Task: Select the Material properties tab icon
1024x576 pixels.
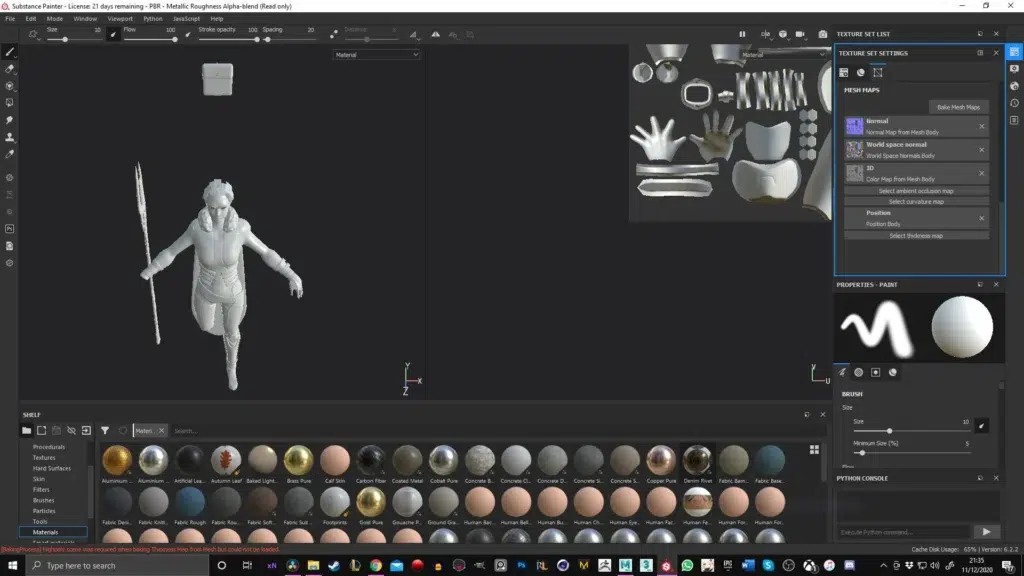Action: click(893, 372)
